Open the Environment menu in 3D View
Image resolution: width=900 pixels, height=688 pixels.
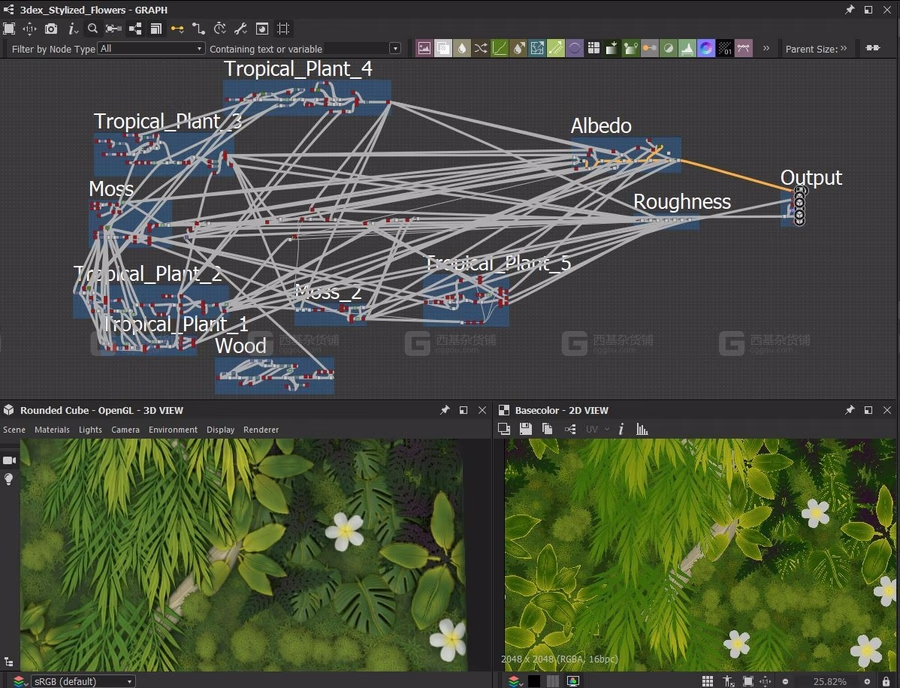[x=173, y=429]
